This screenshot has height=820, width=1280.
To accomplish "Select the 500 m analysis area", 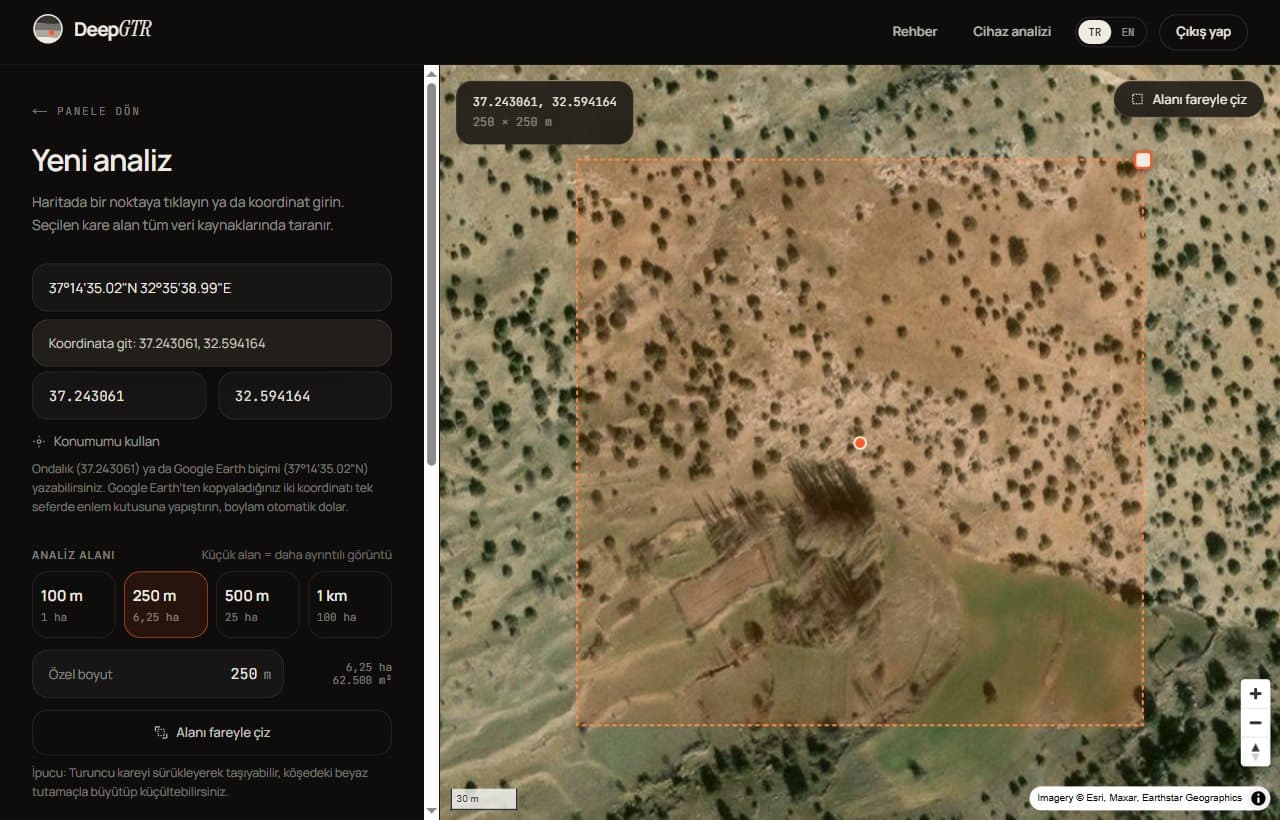I will tap(258, 604).
